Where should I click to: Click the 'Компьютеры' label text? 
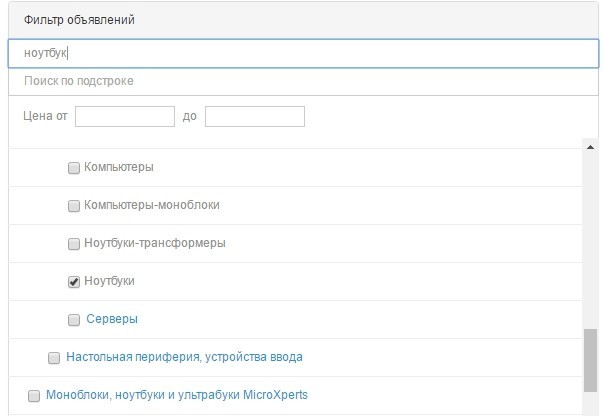(119, 167)
